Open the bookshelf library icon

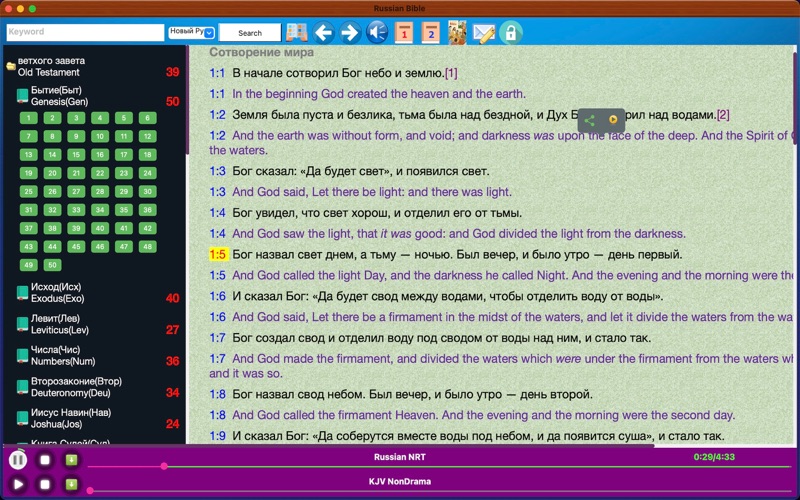(x=296, y=33)
